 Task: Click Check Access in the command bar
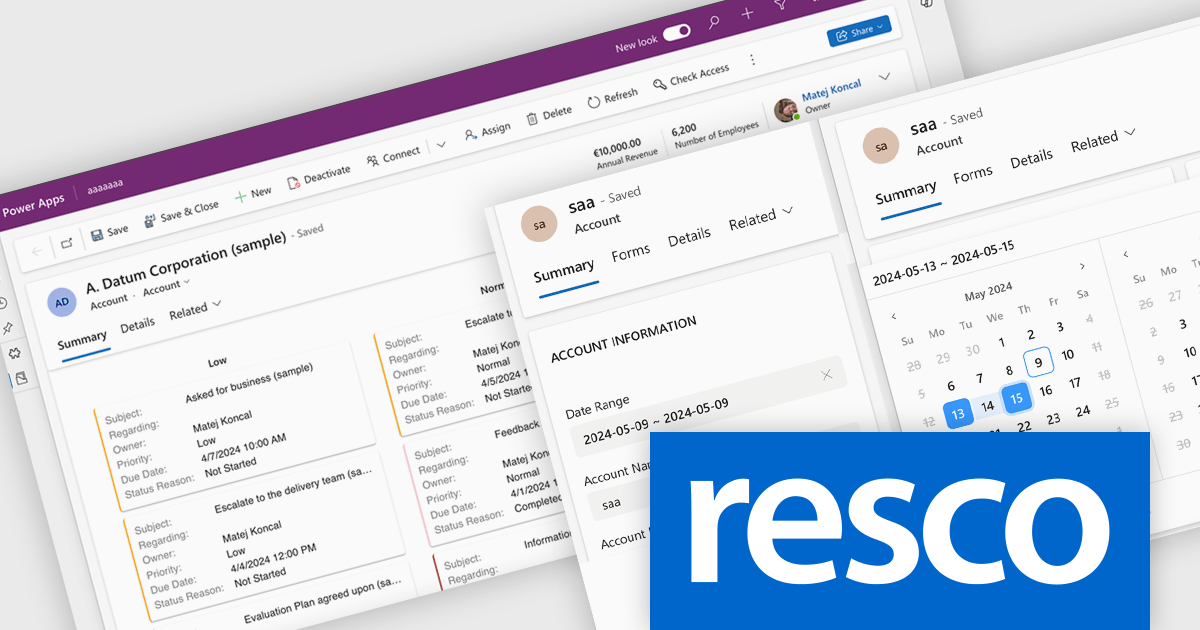(691, 77)
